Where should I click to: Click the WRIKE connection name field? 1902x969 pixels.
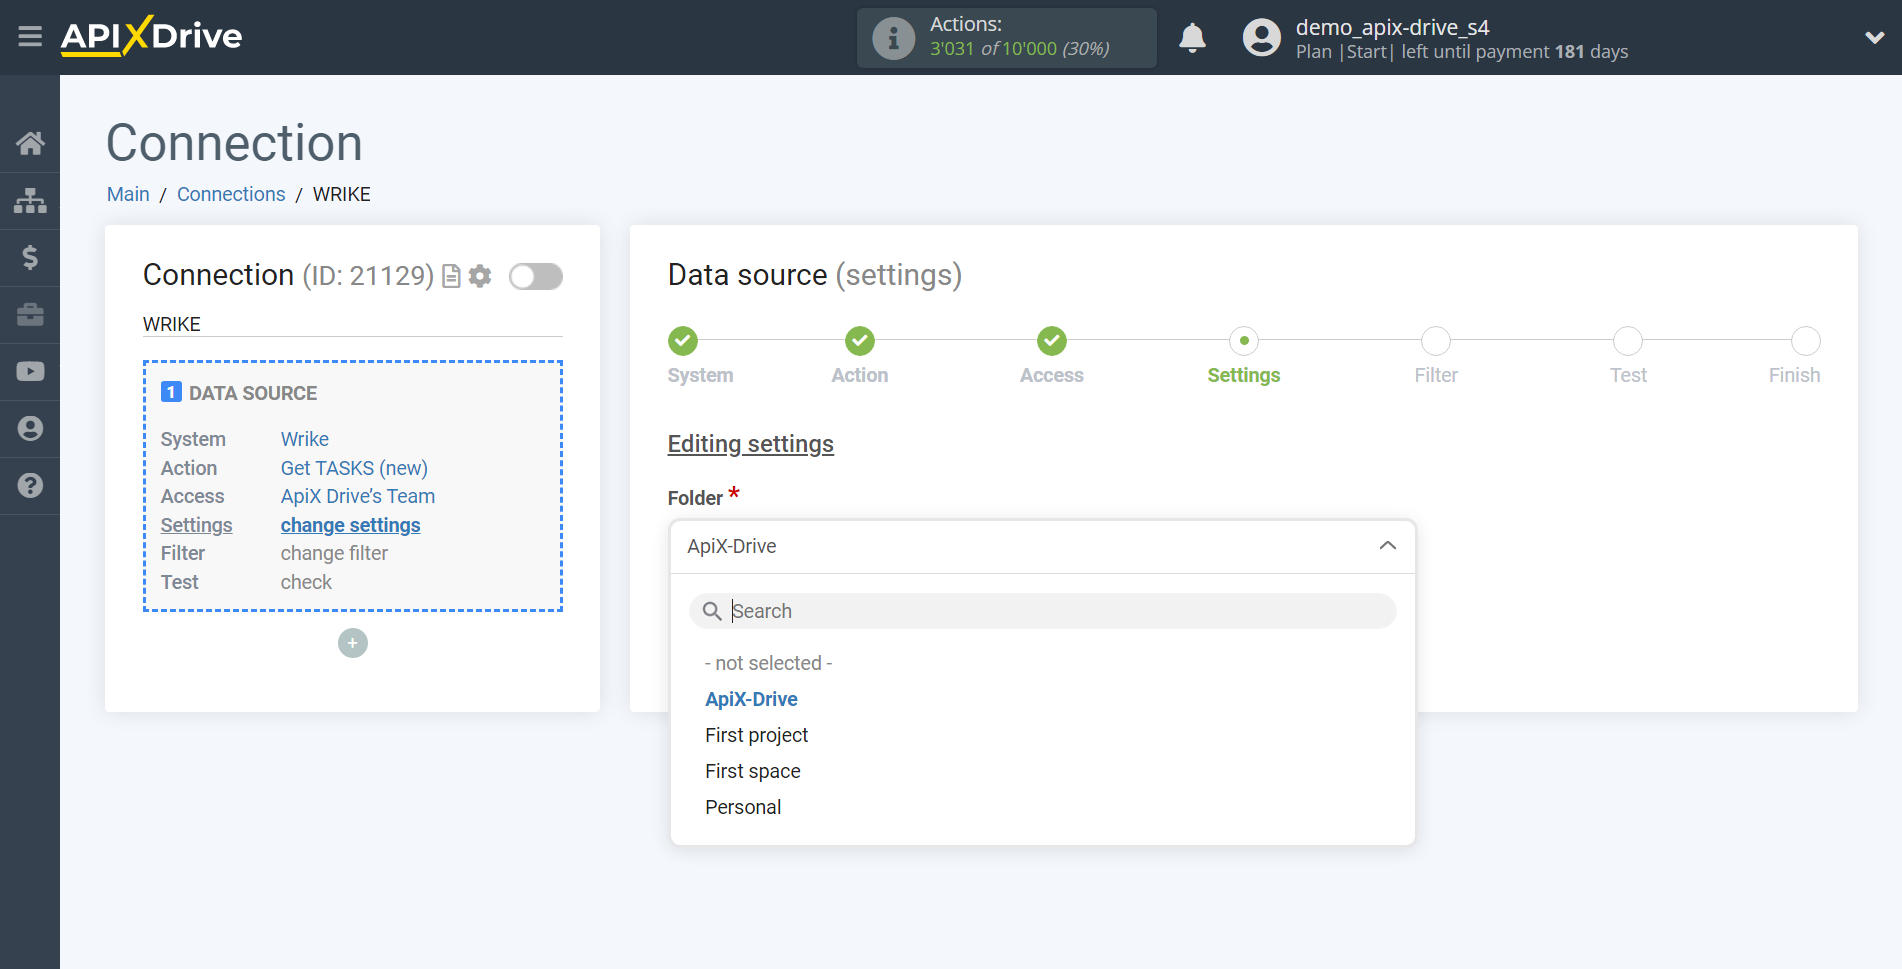pos(353,324)
